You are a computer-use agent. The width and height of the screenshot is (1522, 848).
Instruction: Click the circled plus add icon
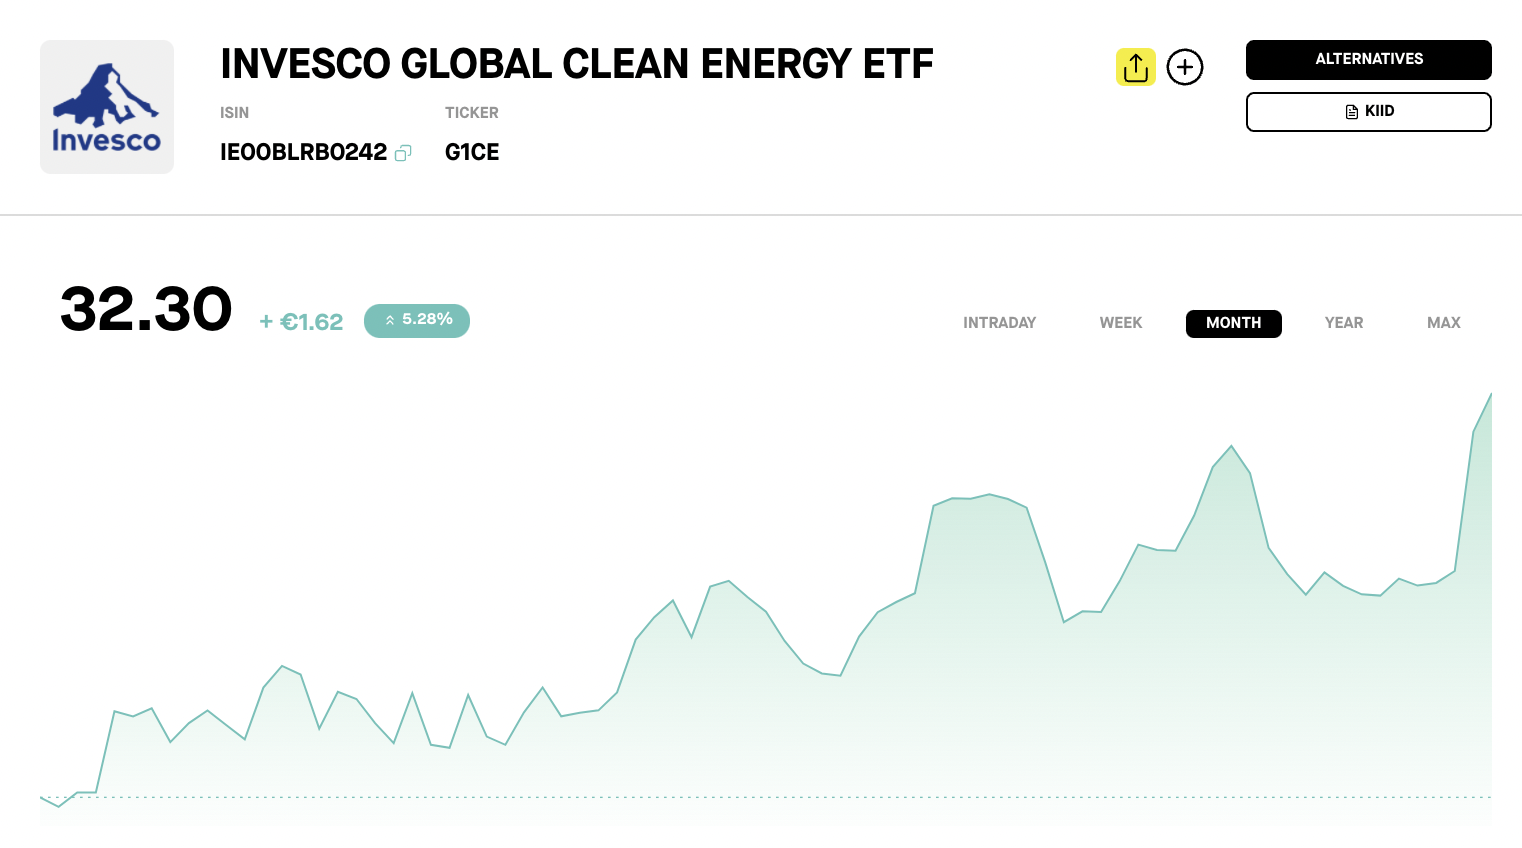tap(1185, 67)
